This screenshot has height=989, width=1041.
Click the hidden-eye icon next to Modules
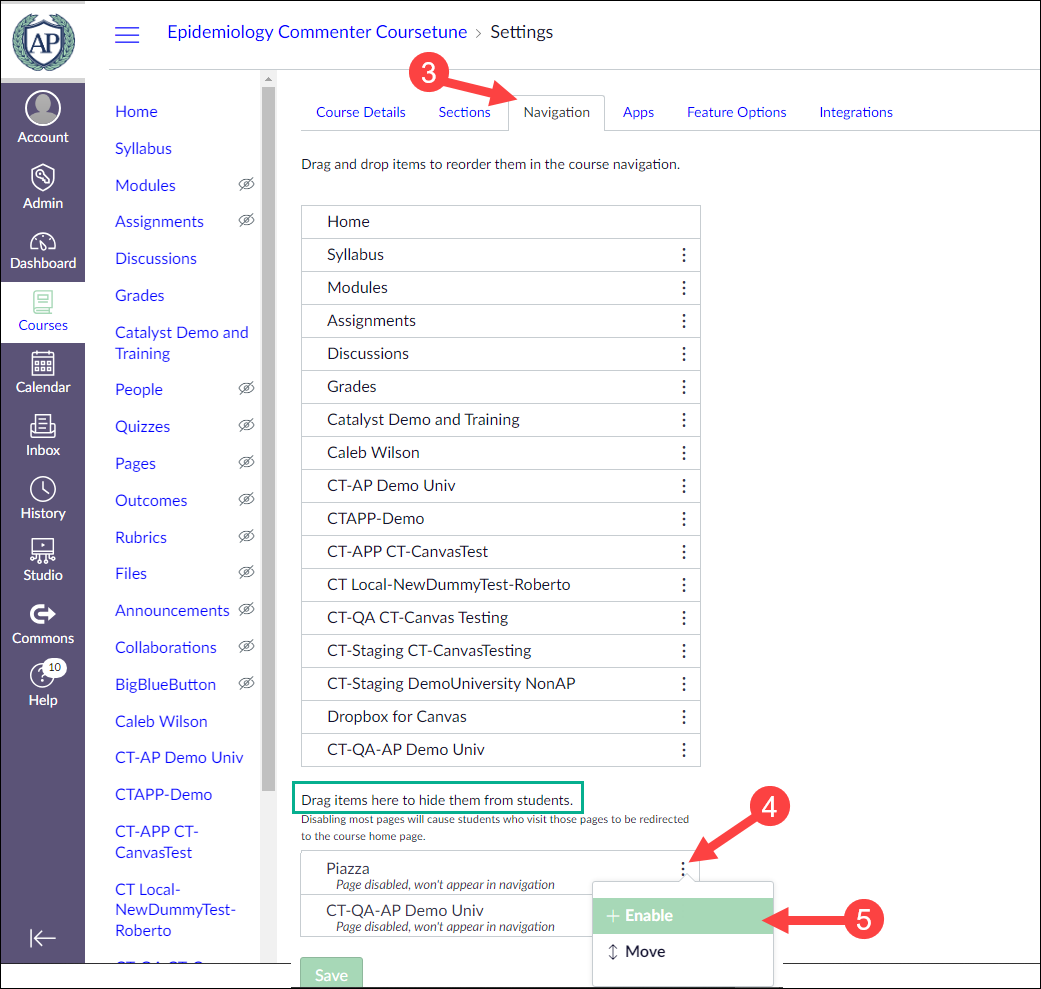click(246, 184)
